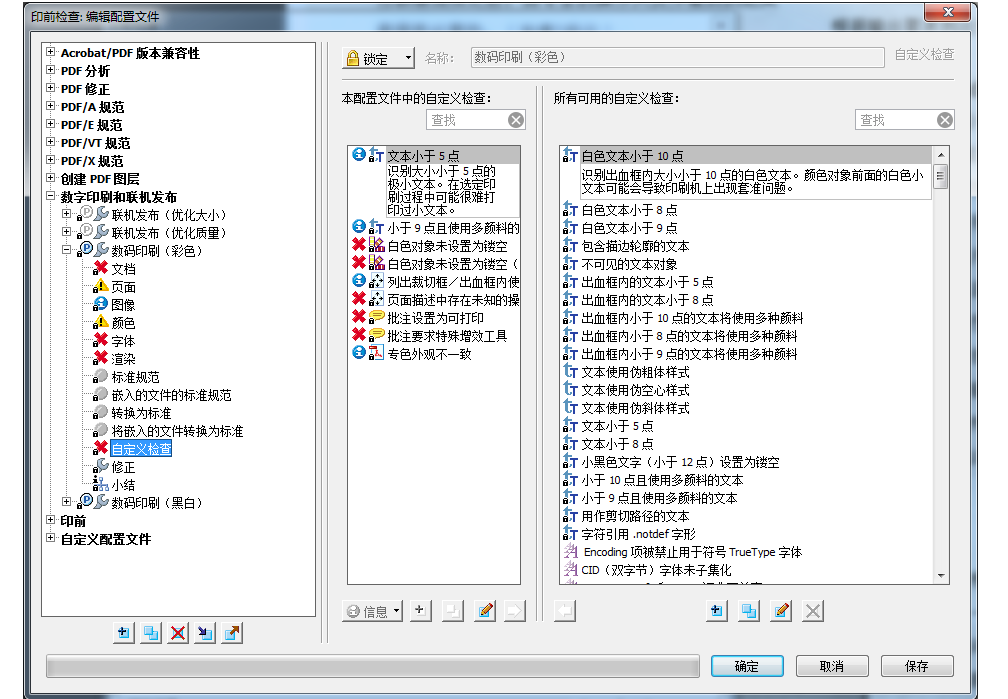The image size is (1008, 699).
Task: Expand the 数码印刷（黑白） profile node
Action: coord(67,502)
